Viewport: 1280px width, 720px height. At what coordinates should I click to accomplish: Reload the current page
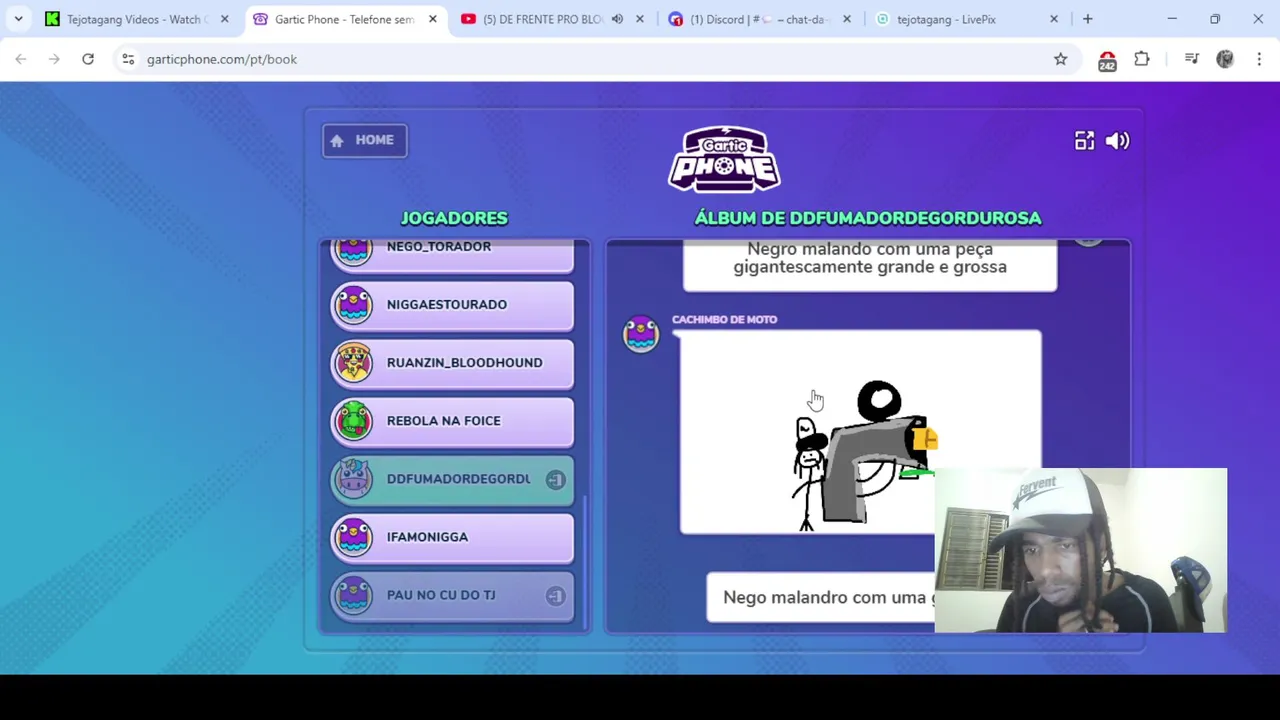pos(88,59)
